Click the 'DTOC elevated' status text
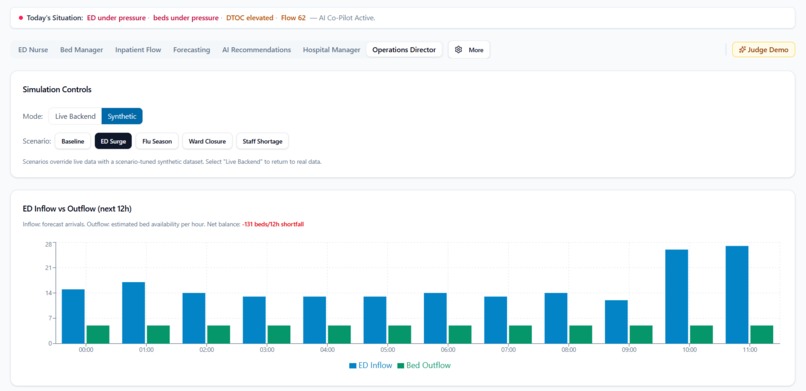806x391 pixels. pyautogui.click(x=250, y=18)
